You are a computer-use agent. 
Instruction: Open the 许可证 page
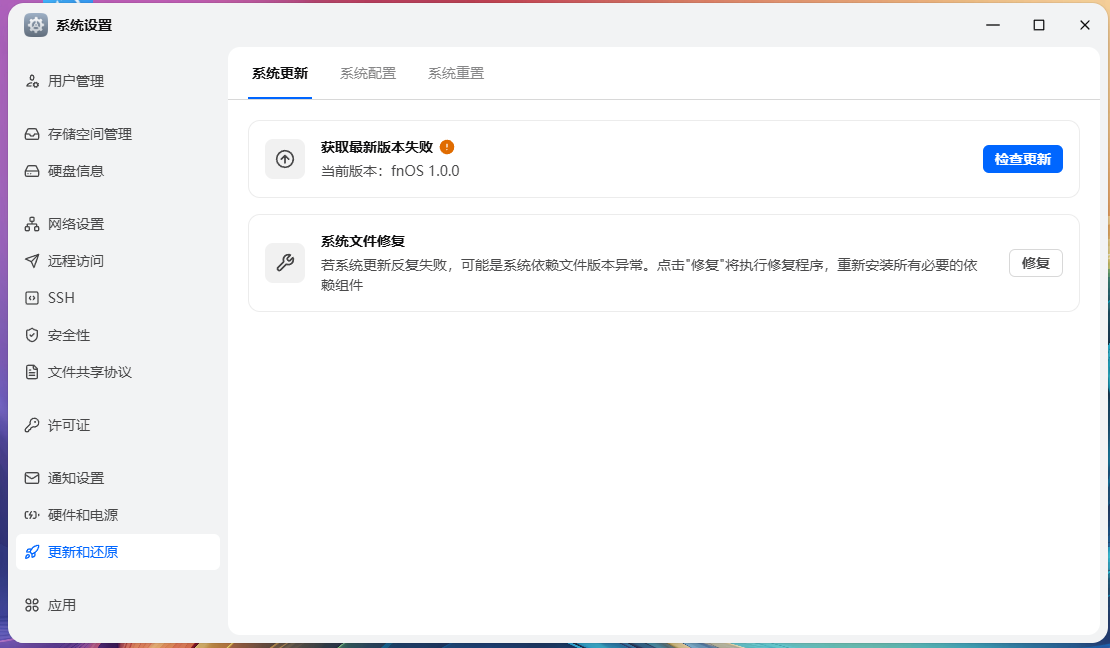(118, 425)
